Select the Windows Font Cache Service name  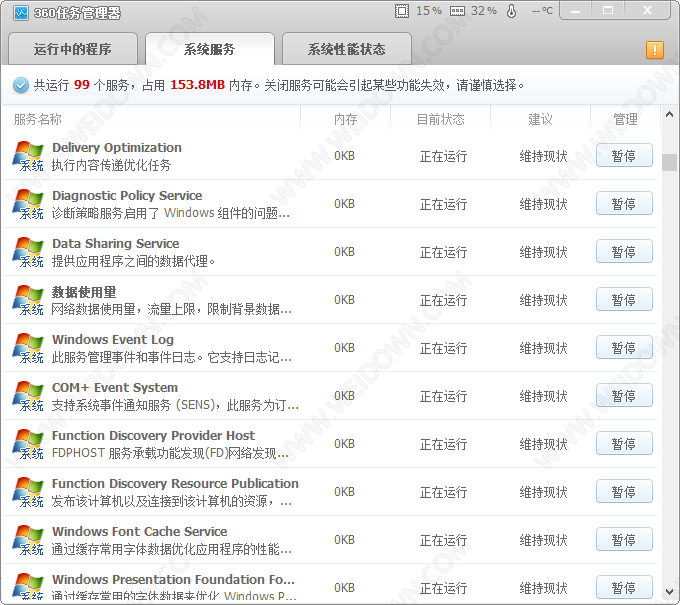click(x=140, y=532)
